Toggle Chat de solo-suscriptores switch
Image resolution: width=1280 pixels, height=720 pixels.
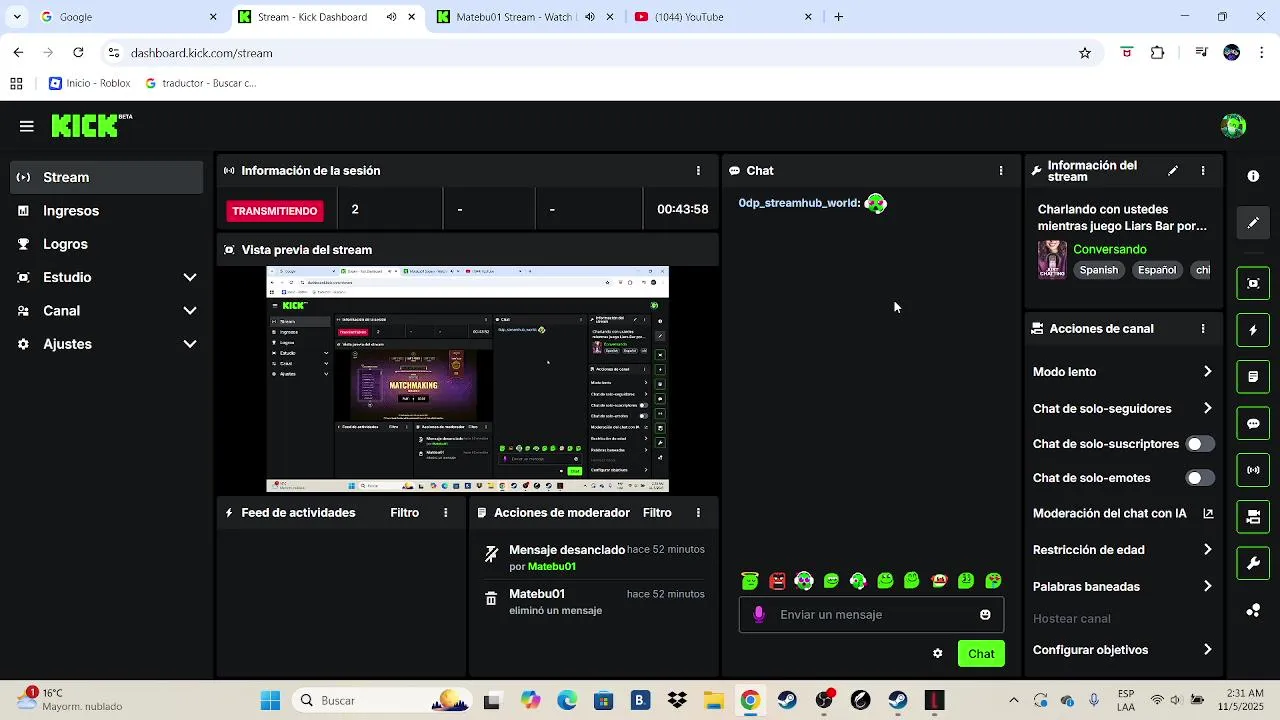[1199, 444]
